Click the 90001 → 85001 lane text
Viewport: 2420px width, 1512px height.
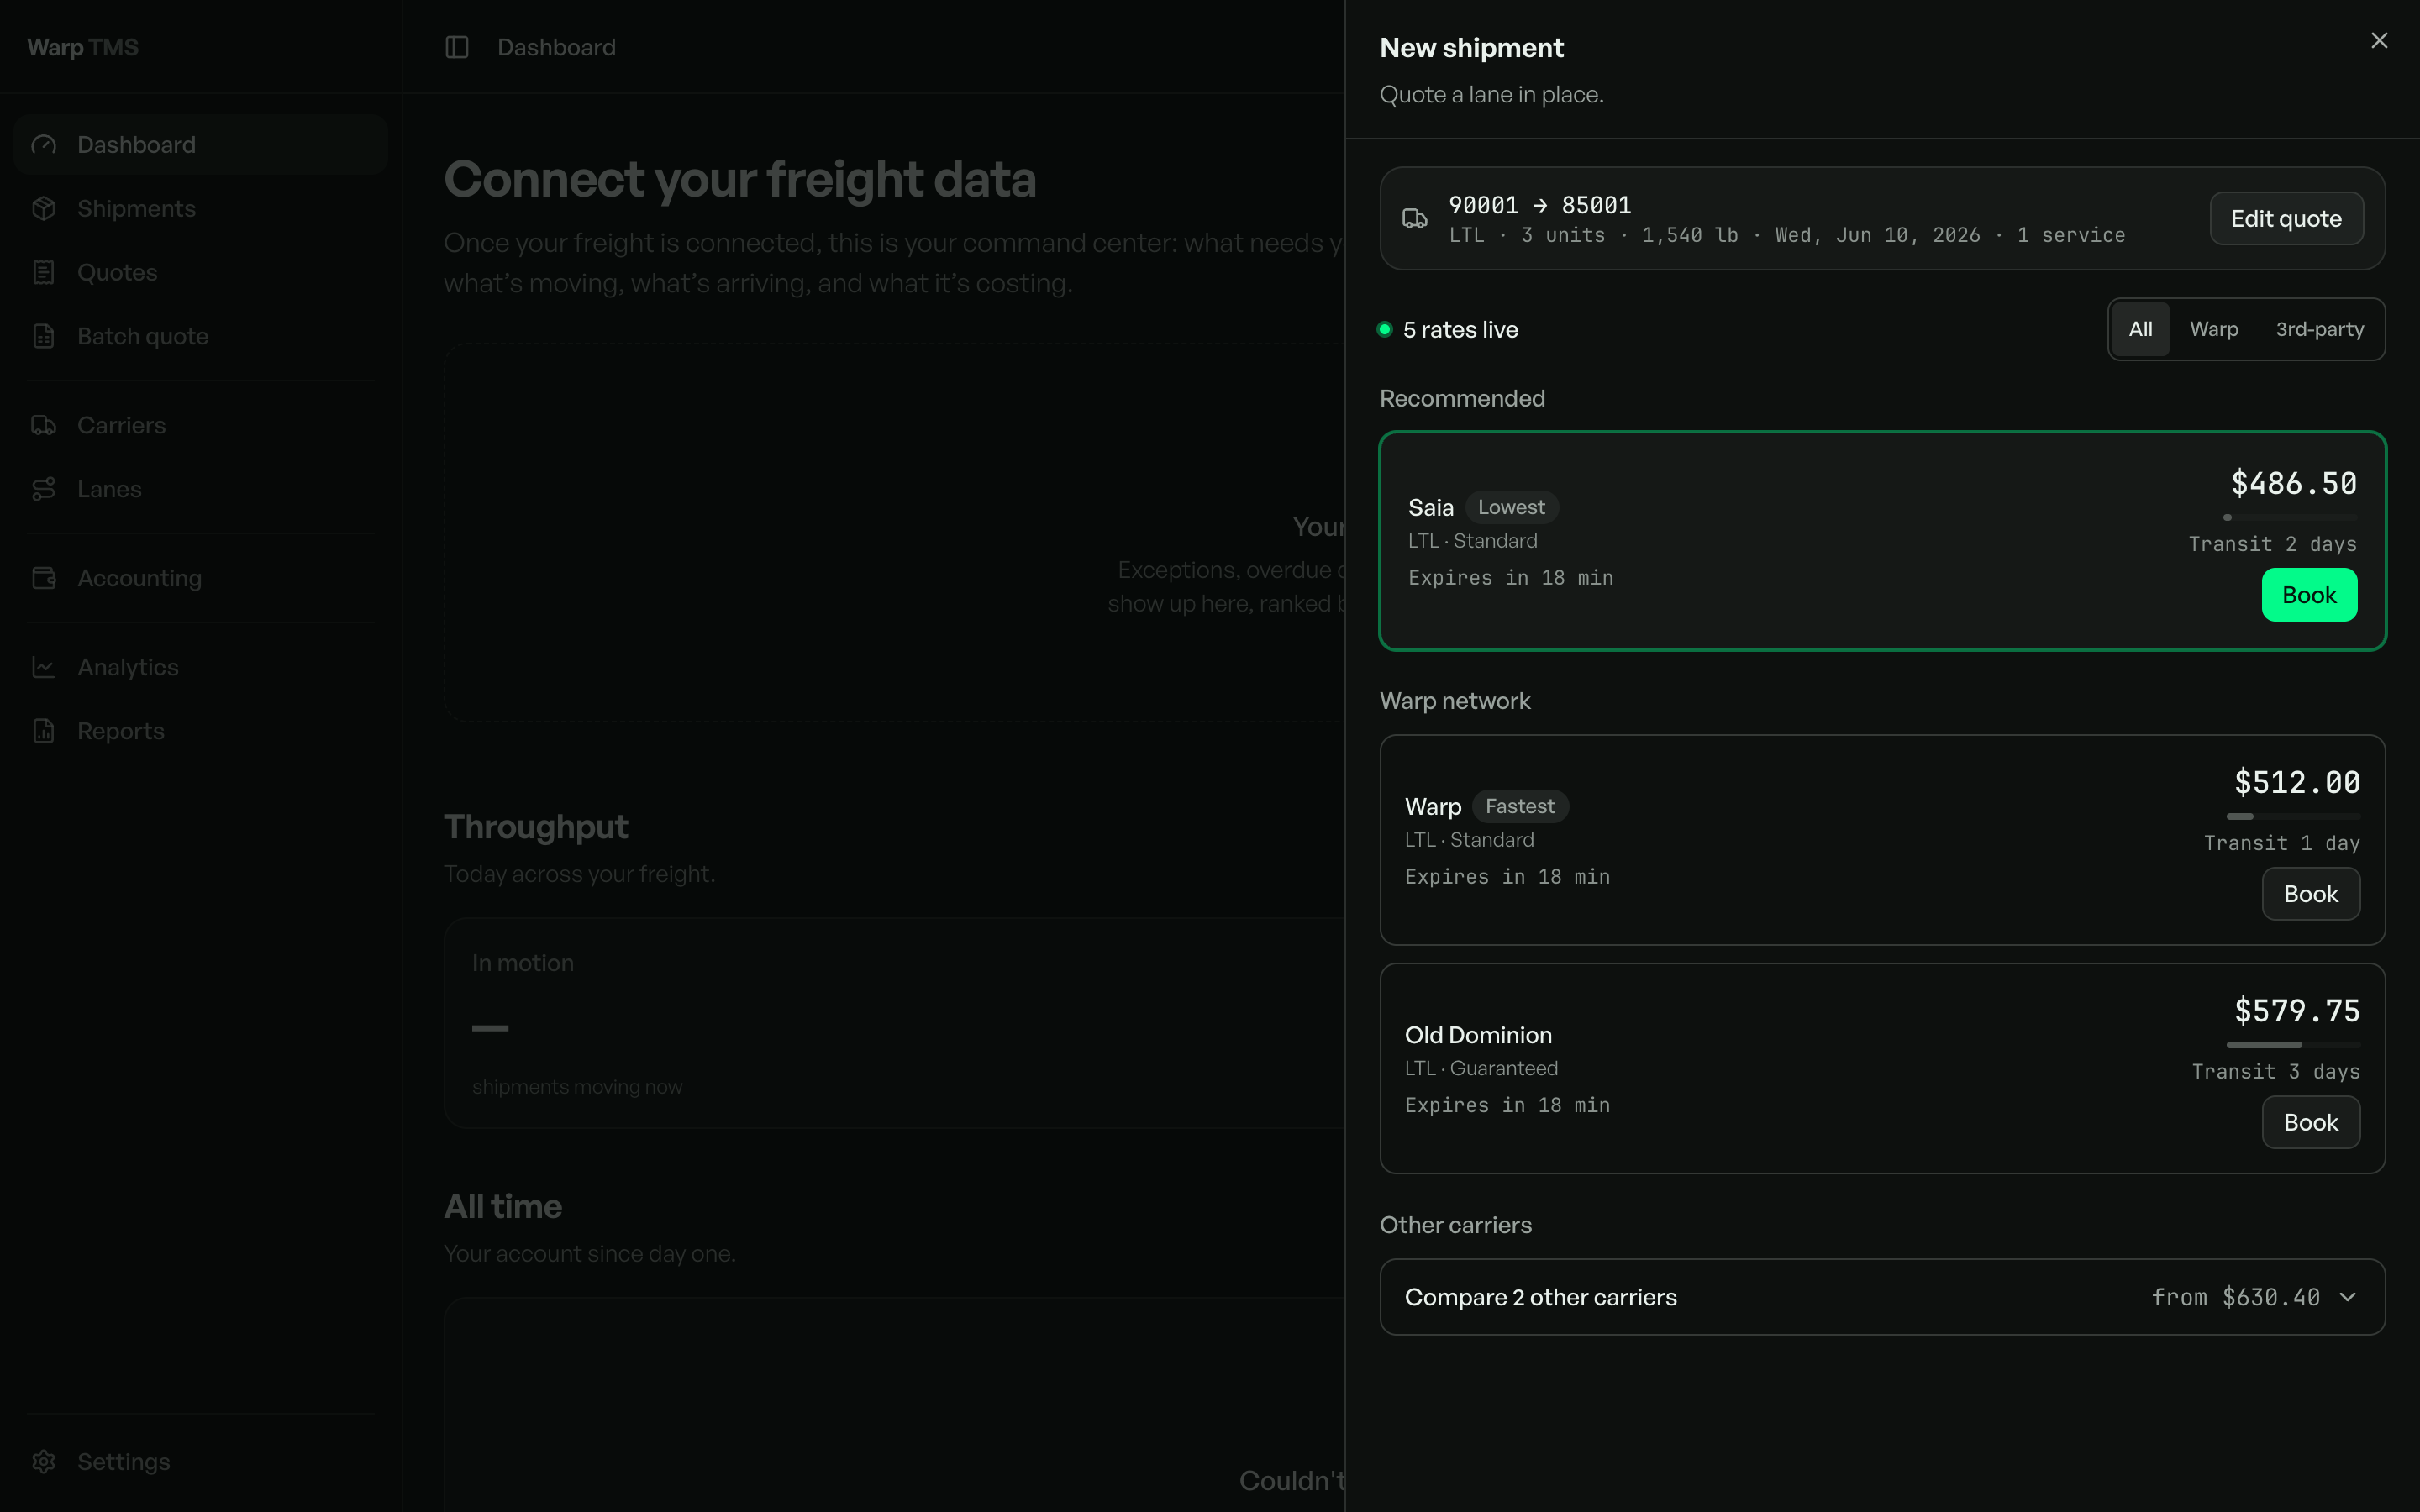pyautogui.click(x=1540, y=206)
